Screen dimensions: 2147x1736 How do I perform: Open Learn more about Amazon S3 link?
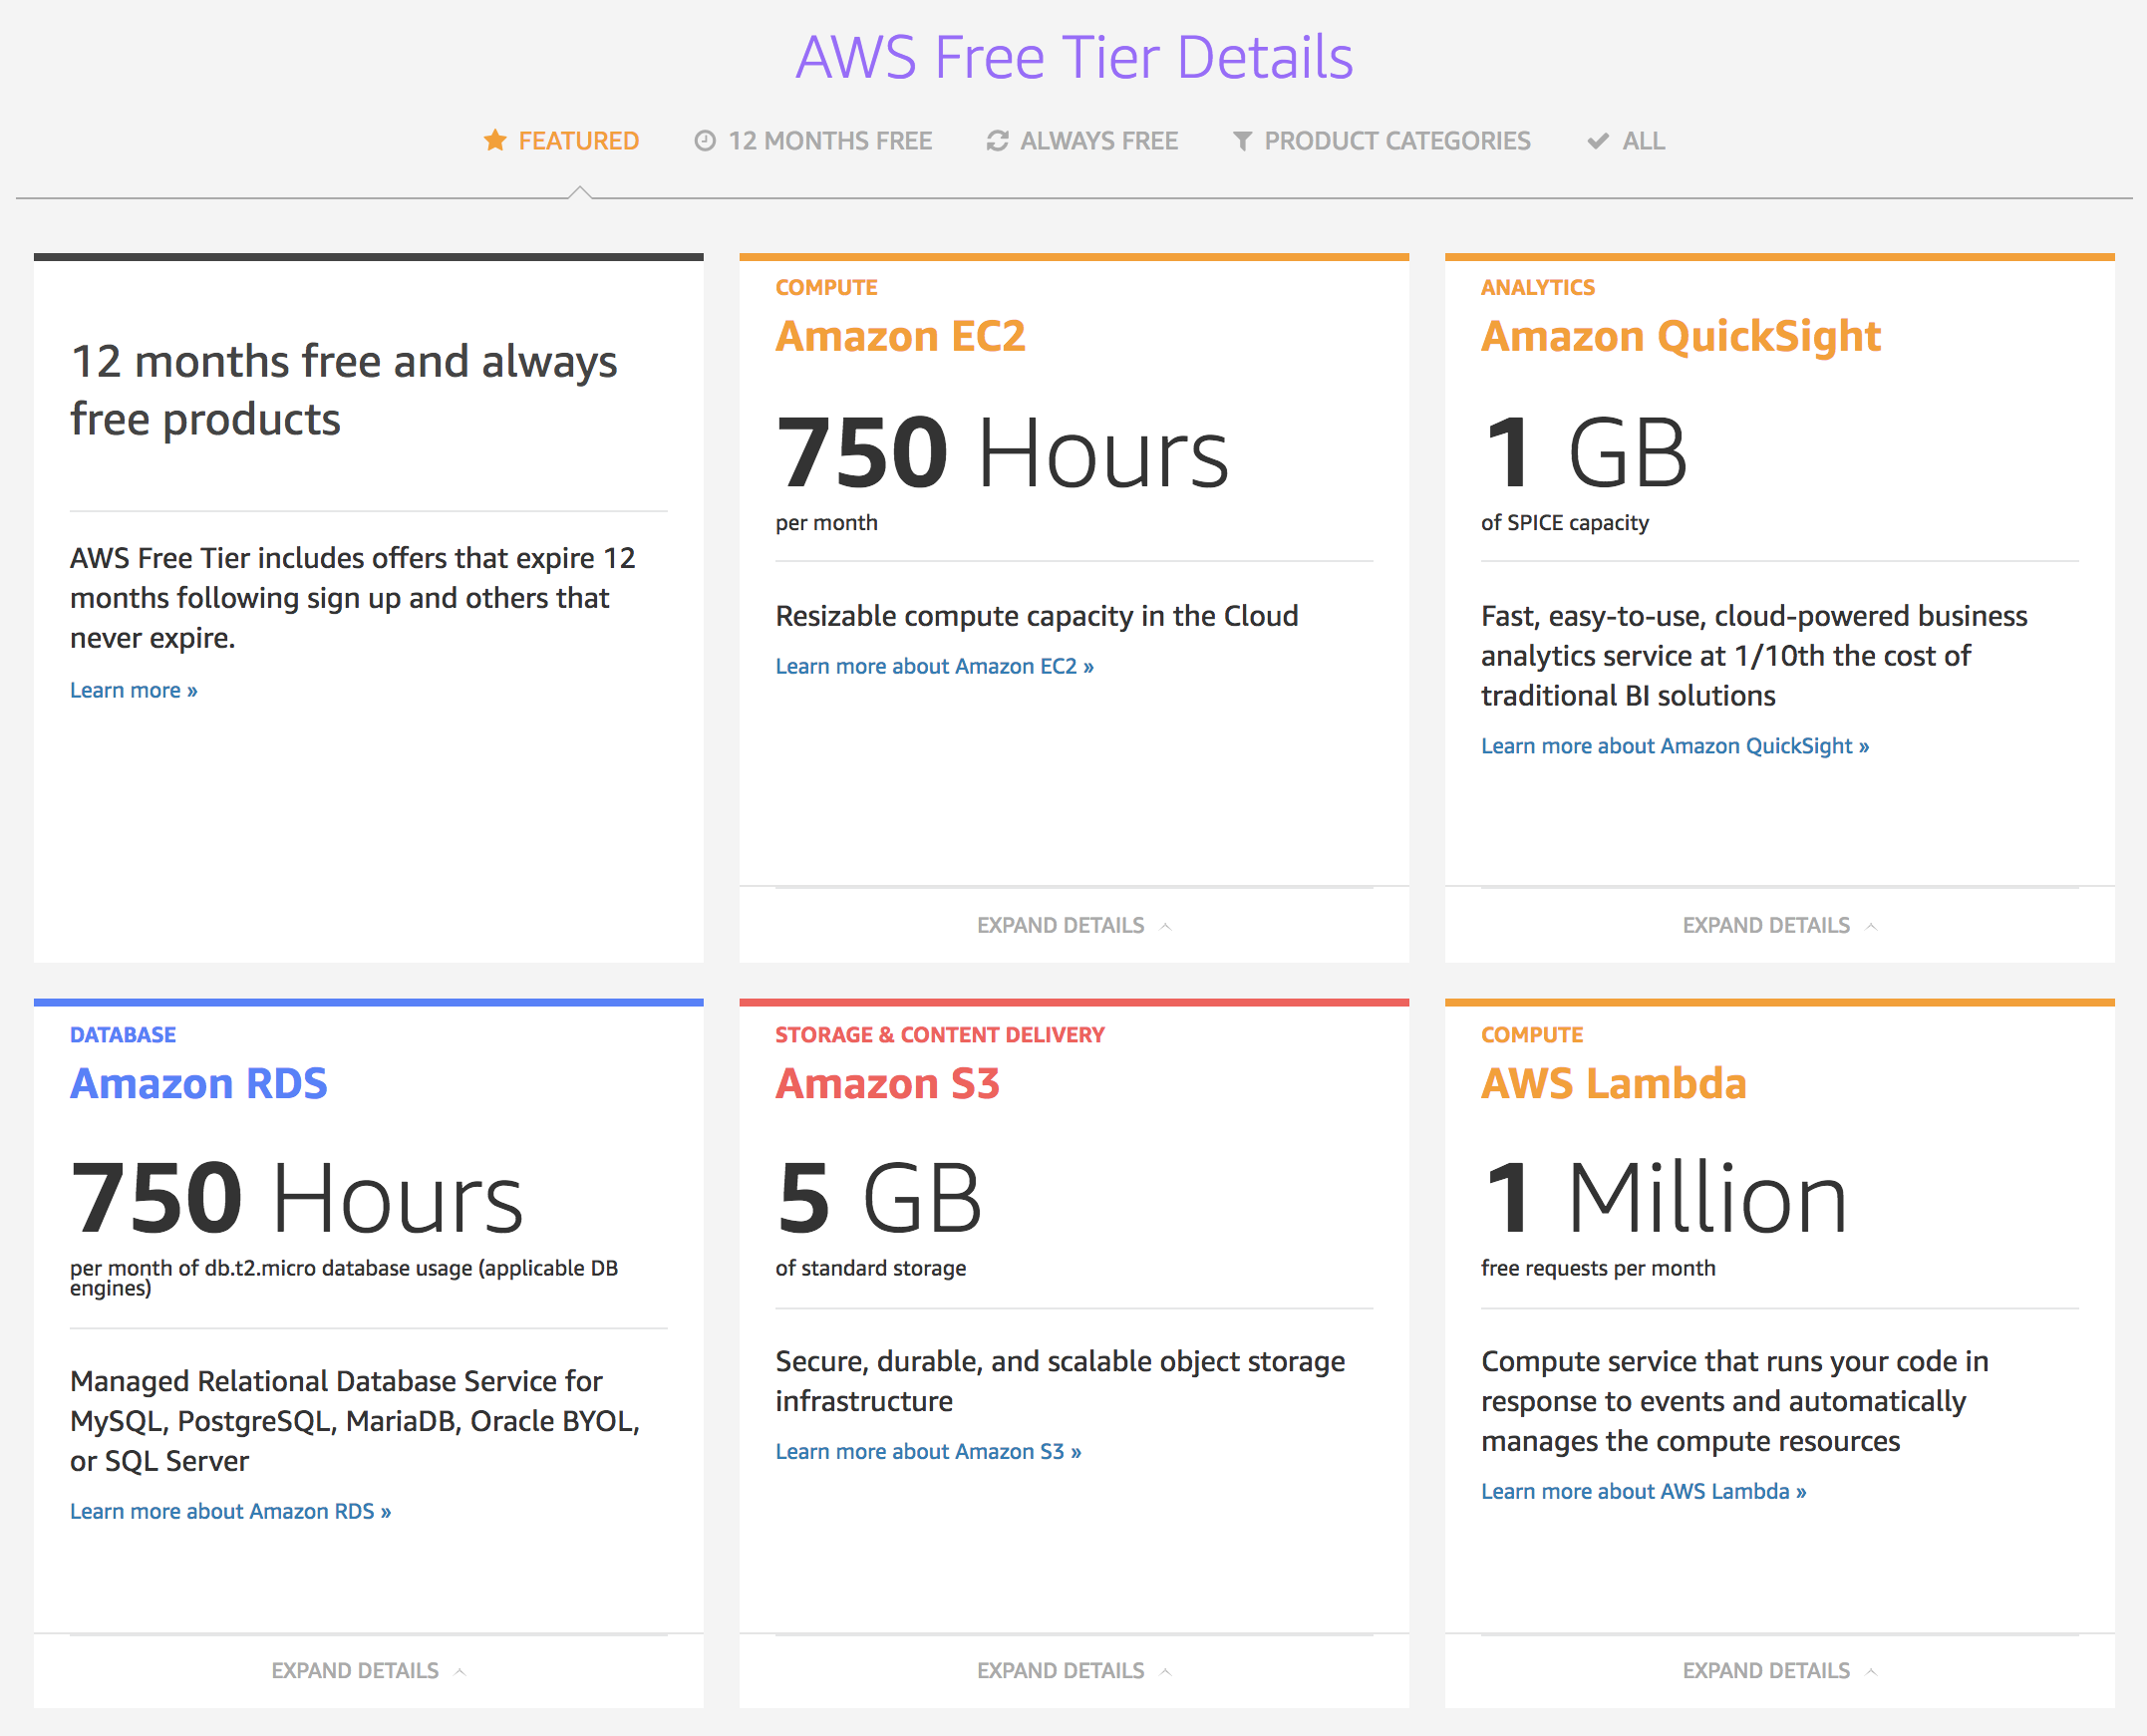coord(928,1451)
